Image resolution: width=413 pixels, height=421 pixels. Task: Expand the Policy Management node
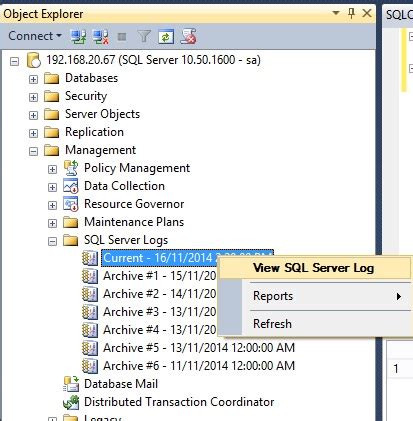tap(52, 169)
